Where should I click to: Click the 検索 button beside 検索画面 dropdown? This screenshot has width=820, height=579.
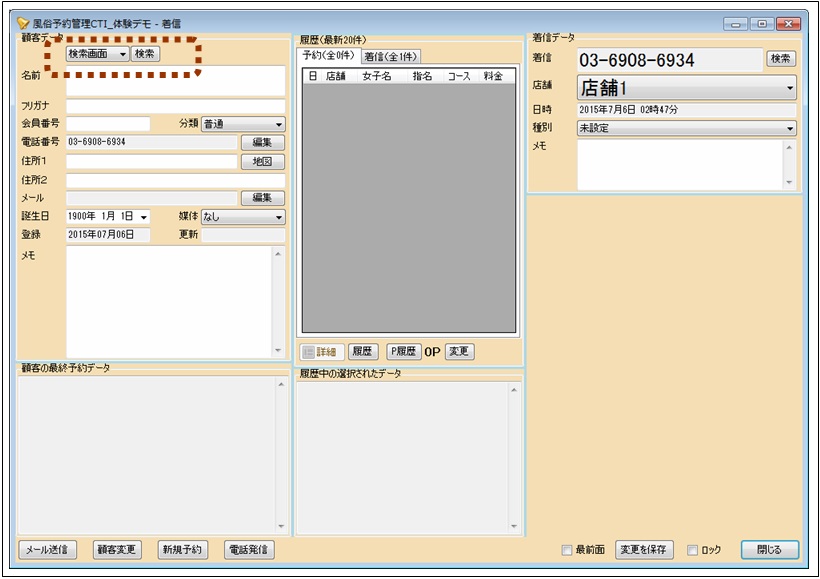pos(145,54)
